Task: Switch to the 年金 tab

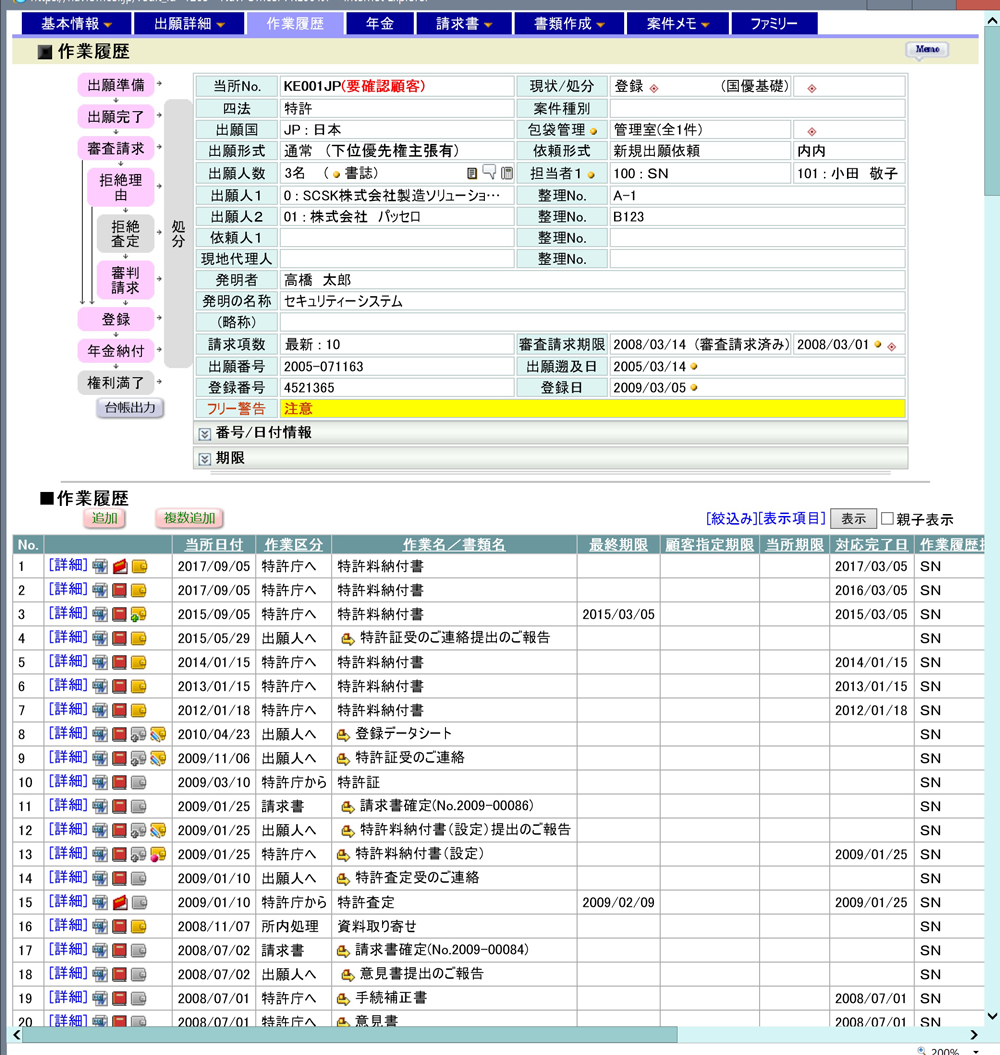Action: (x=380, y=24)
